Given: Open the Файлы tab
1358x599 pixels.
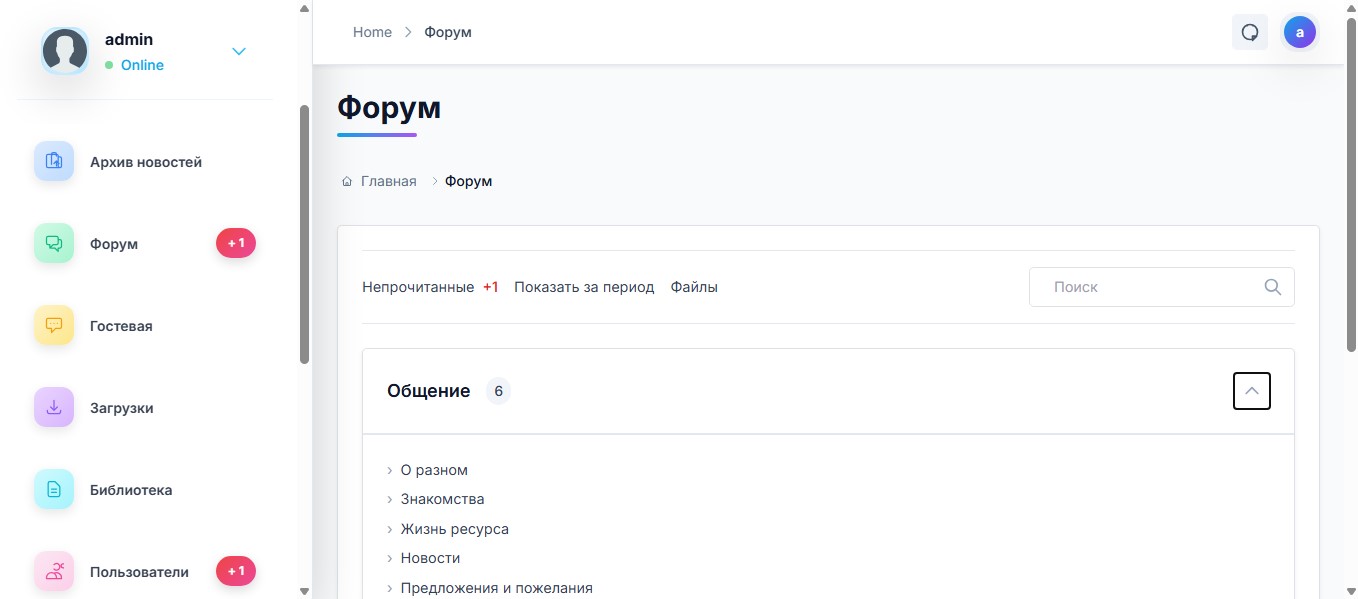Looking at the screenshot, I should [694, 287].
